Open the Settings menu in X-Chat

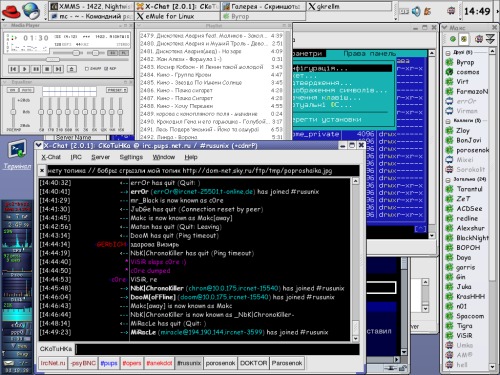click(x=131, y=157)
